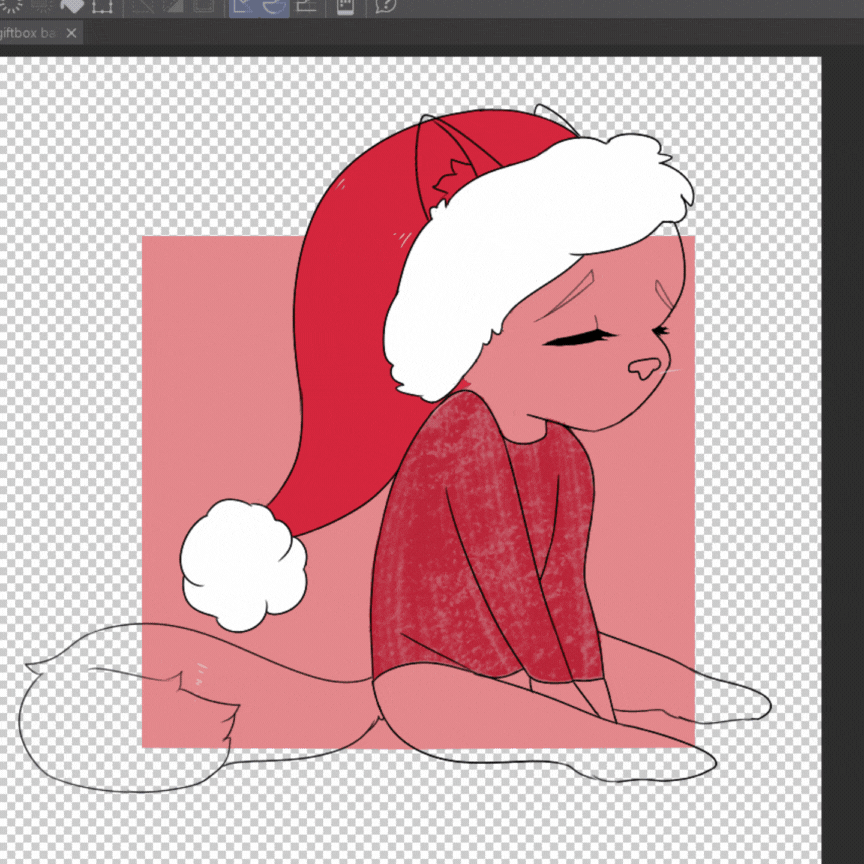Select the Fill bucket icon
The height and width of the screenshot is (864, 864).
point(71,6)
